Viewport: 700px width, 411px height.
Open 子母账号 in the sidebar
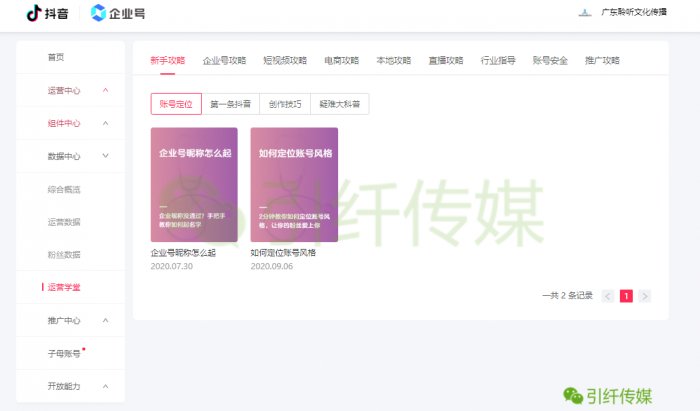64,353
